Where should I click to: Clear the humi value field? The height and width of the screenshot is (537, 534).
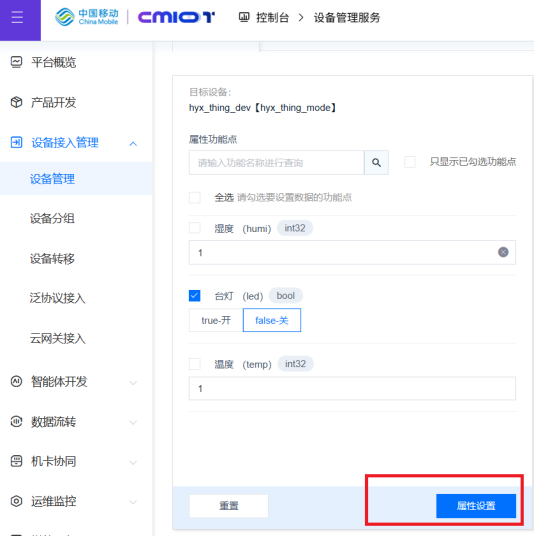(x=503, y=252)
